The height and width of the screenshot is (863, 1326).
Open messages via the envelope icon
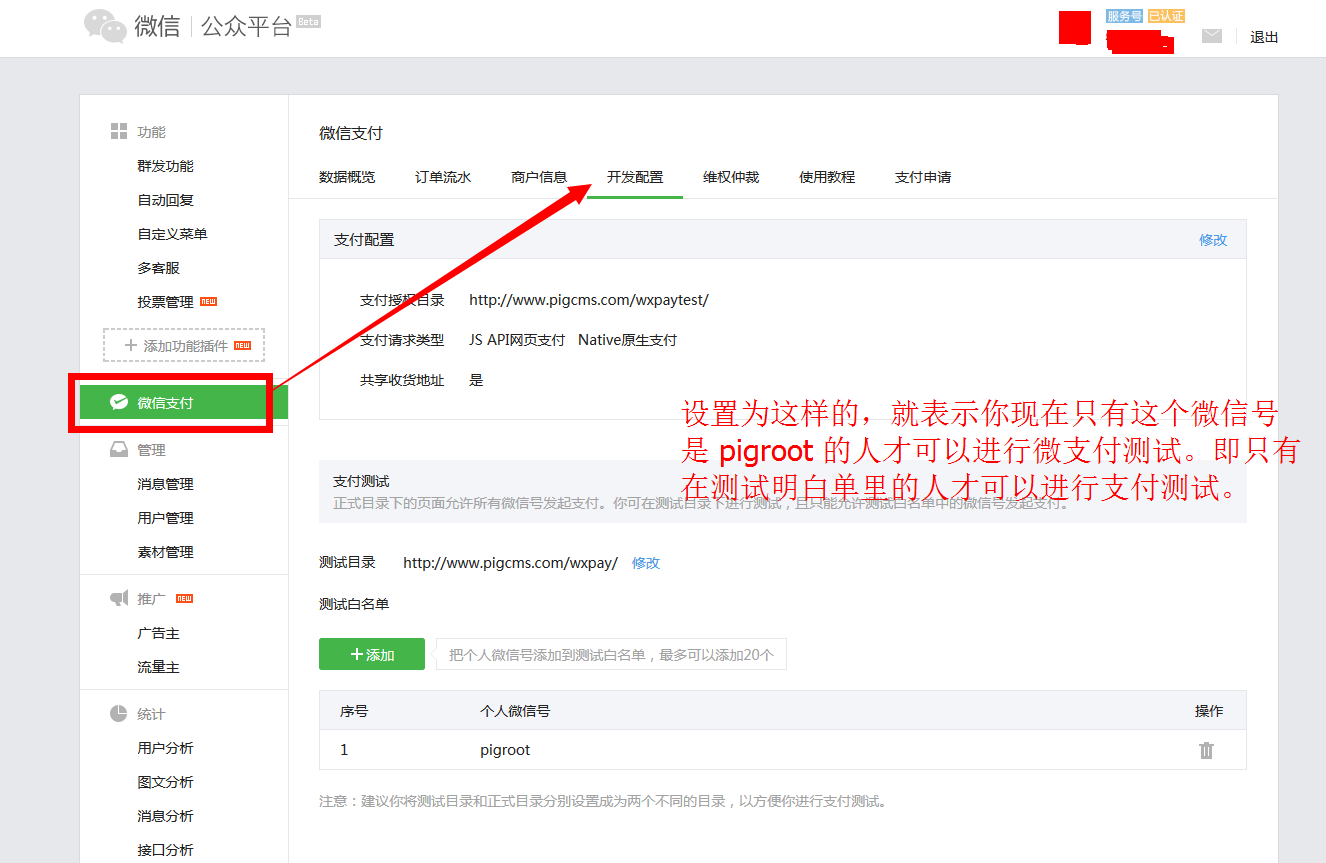click(x=1212, y=34)
